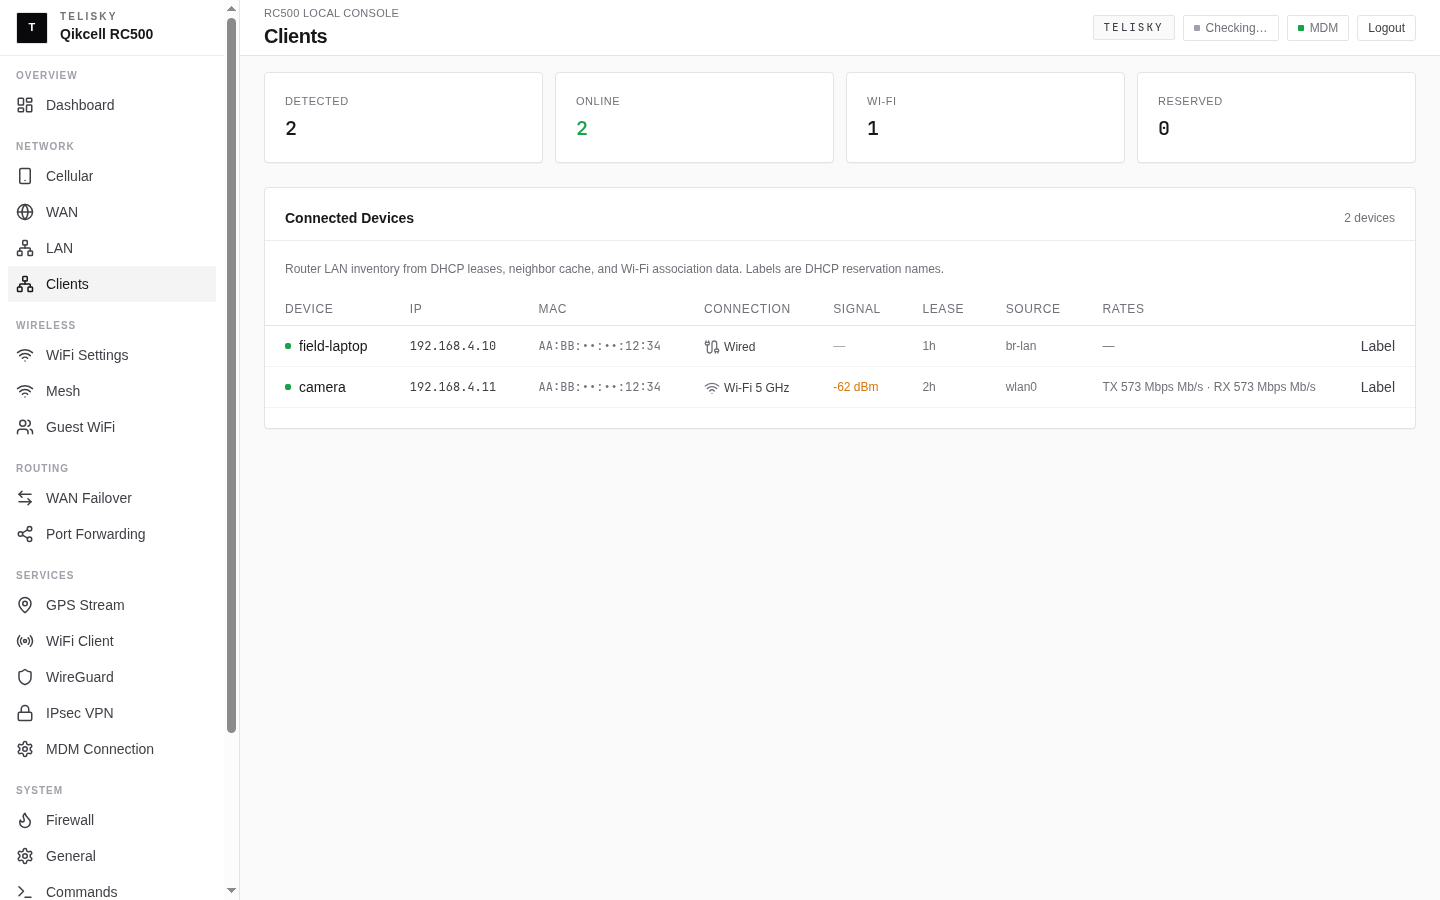This screenshot has height=900, width=1440.
Task: Open WAN Failover routing page
Action: click(x=112, y=498)
